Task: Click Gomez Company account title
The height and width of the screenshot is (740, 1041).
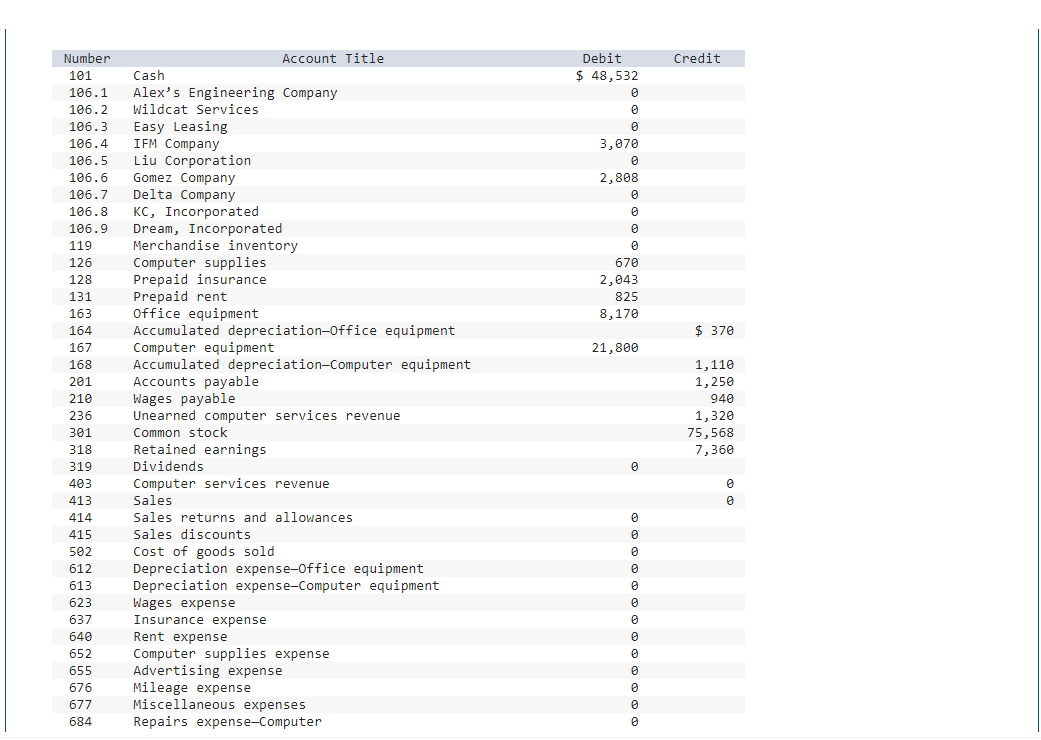Action: [x=184, y=178]
